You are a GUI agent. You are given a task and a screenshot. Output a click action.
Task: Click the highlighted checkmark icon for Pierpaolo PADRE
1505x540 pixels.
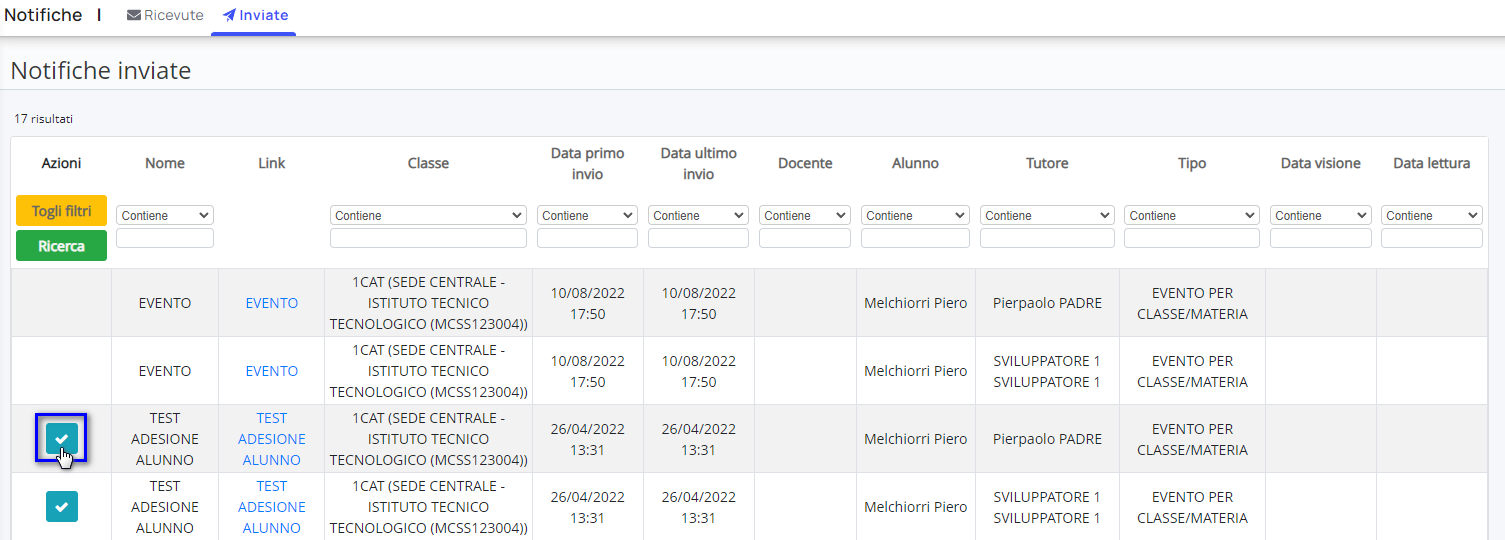pyautogui.click(x=62, y=438)
